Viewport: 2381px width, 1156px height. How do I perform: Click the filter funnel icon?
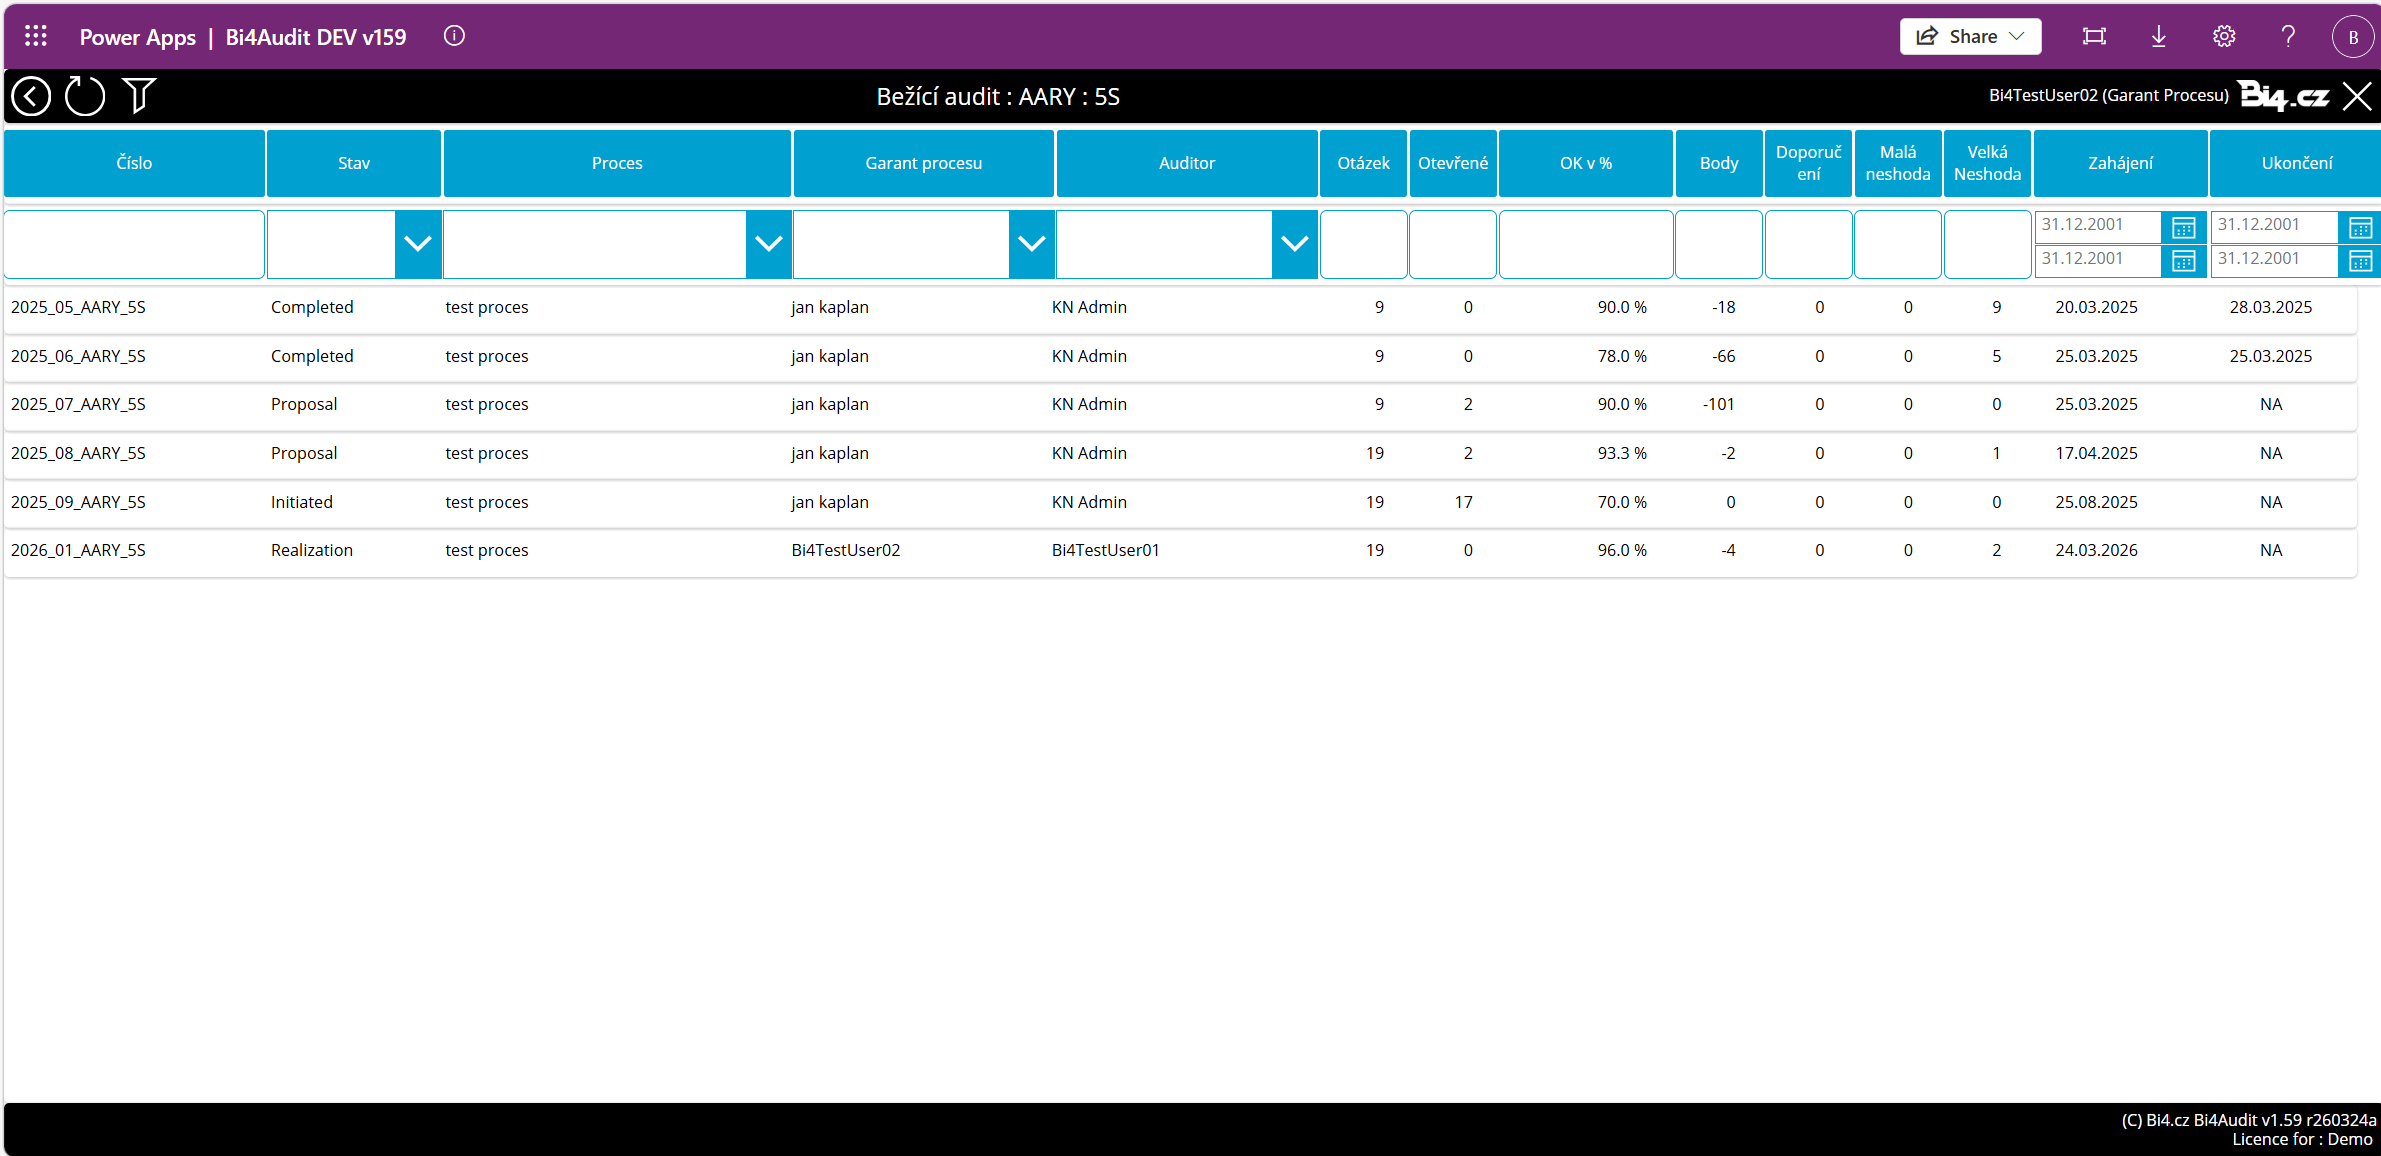139,96
